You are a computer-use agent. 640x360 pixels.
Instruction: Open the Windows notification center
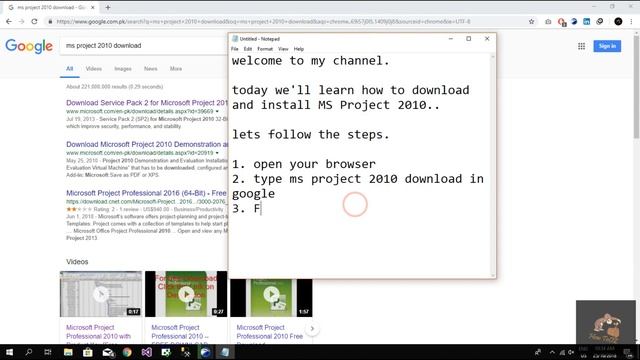pyautogui.click(x=629, y=352)
